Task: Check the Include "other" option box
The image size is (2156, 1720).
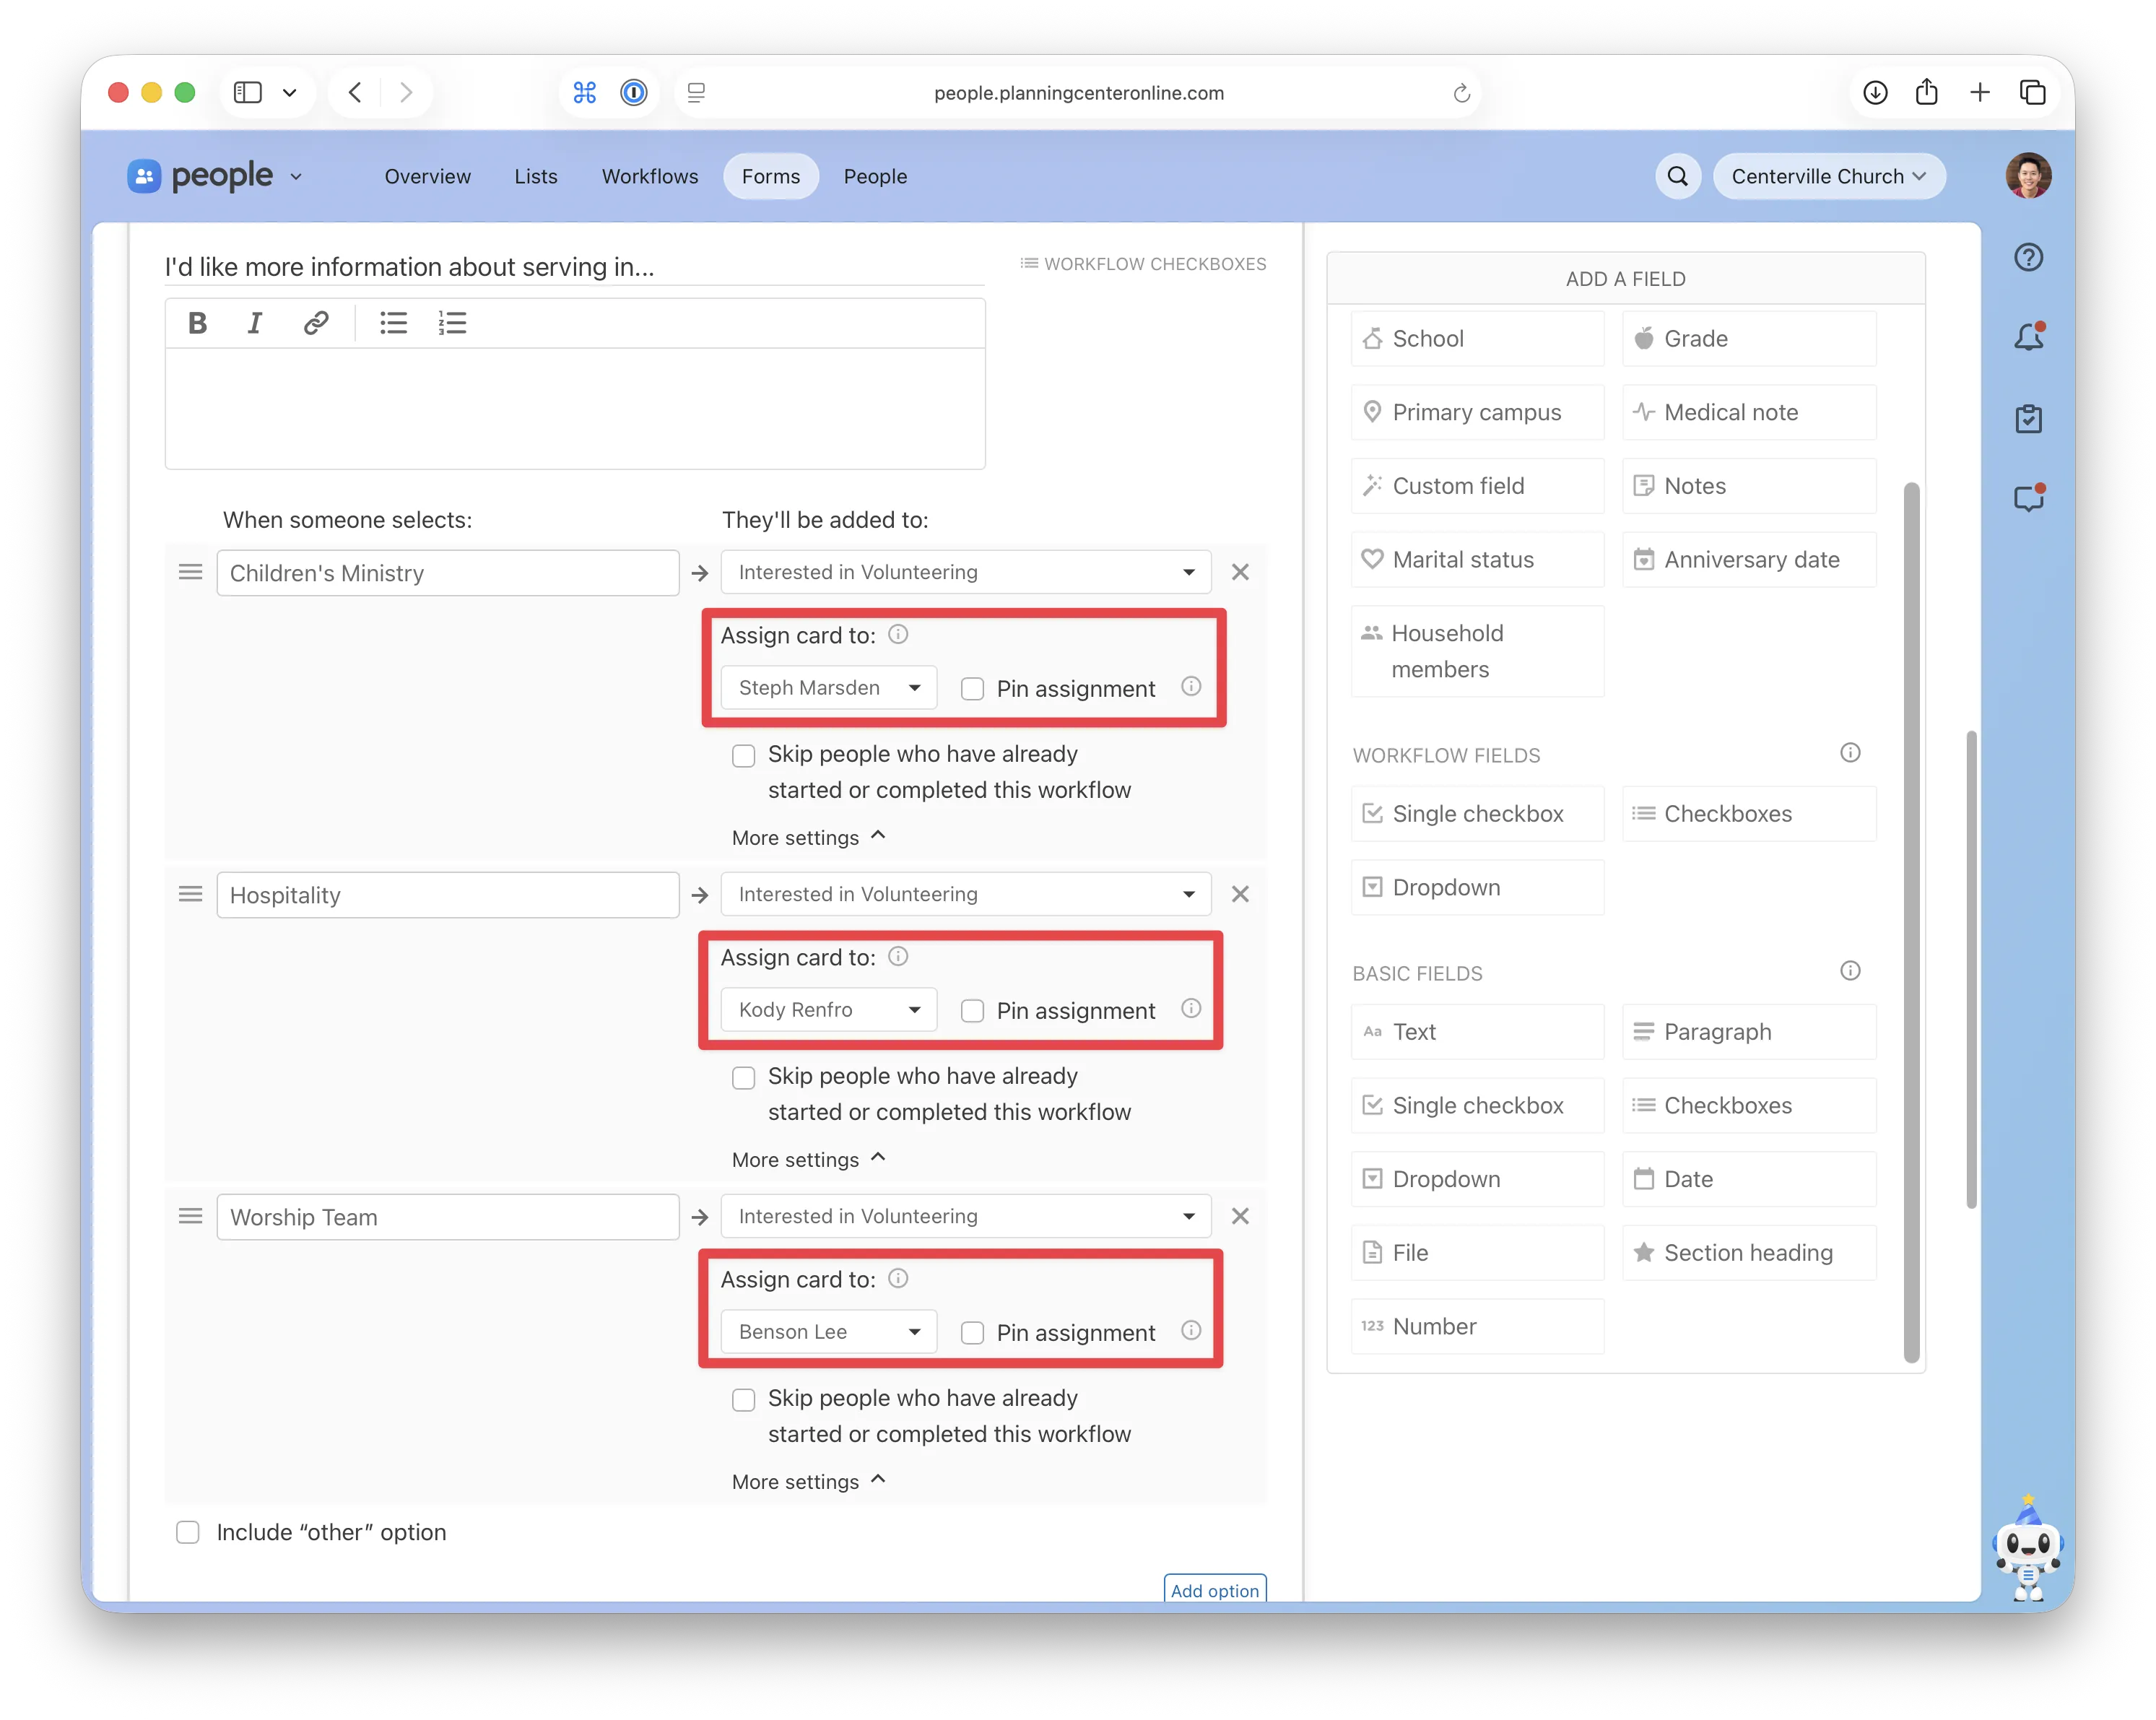Action: click(187, 1532)
